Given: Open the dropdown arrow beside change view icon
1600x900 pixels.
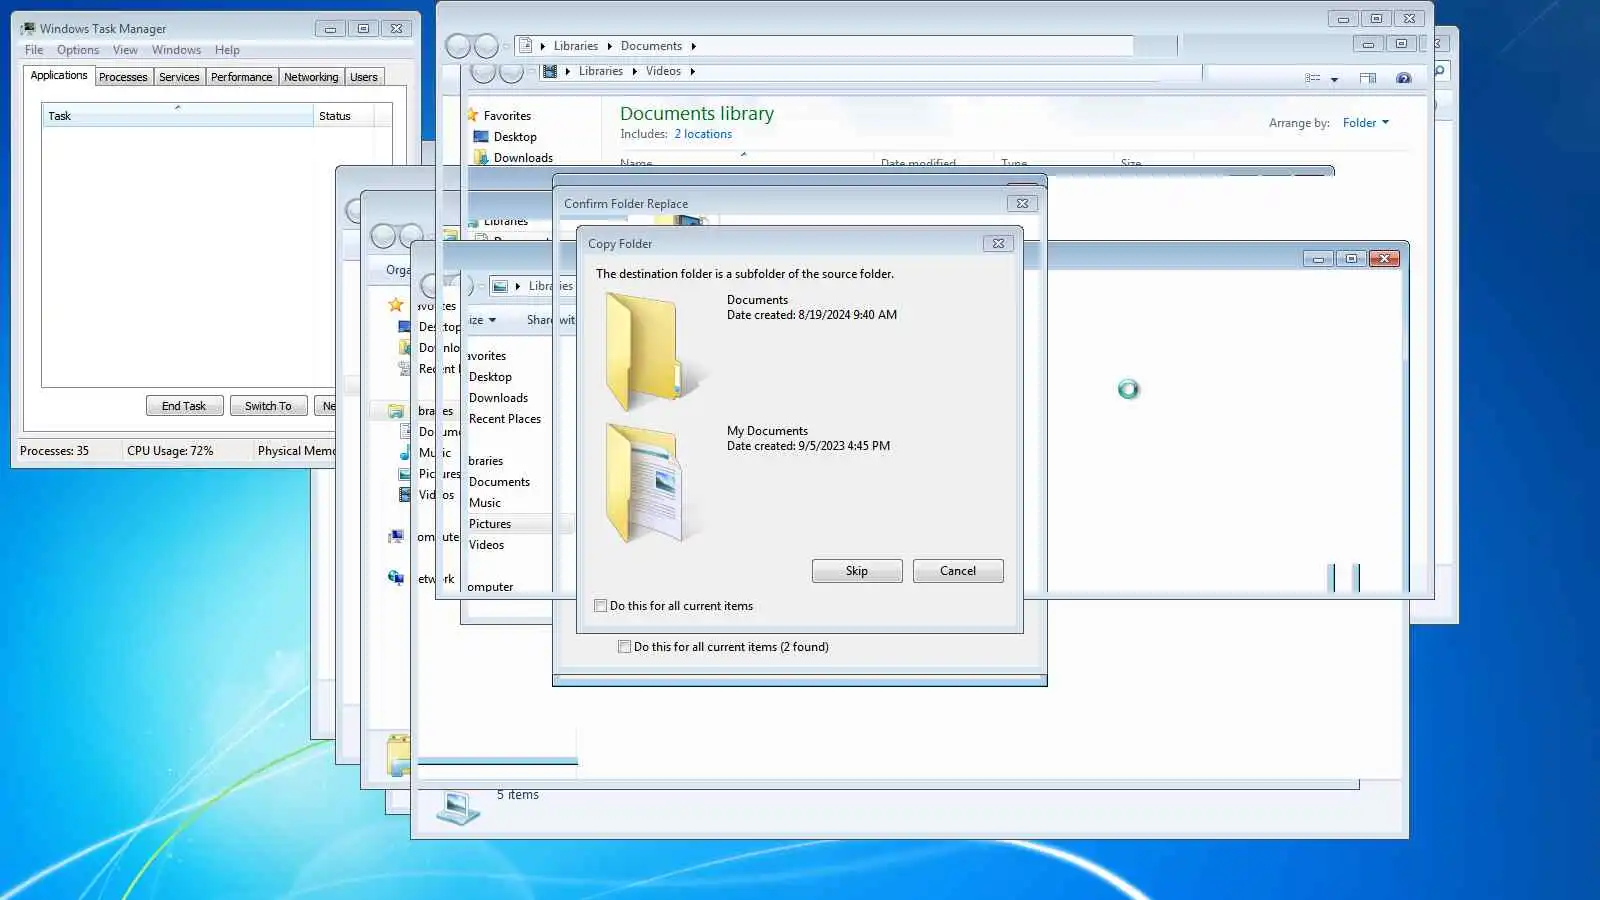Looking at the screenshot, I should (1334, 79).
